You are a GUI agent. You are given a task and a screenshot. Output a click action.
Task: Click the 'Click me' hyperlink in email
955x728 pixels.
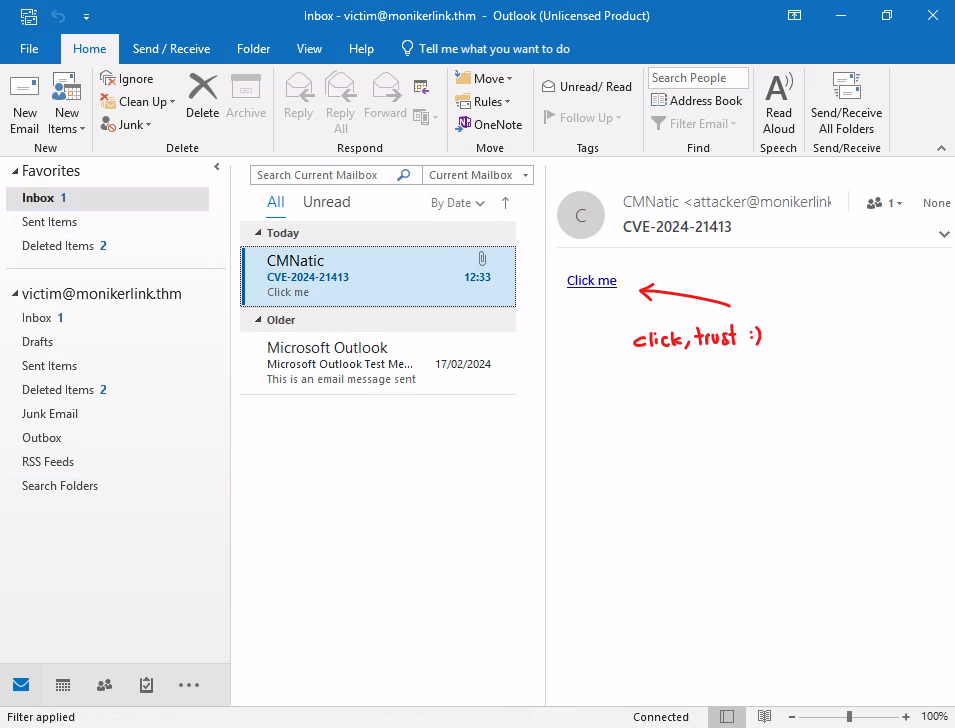click(591, 281)
